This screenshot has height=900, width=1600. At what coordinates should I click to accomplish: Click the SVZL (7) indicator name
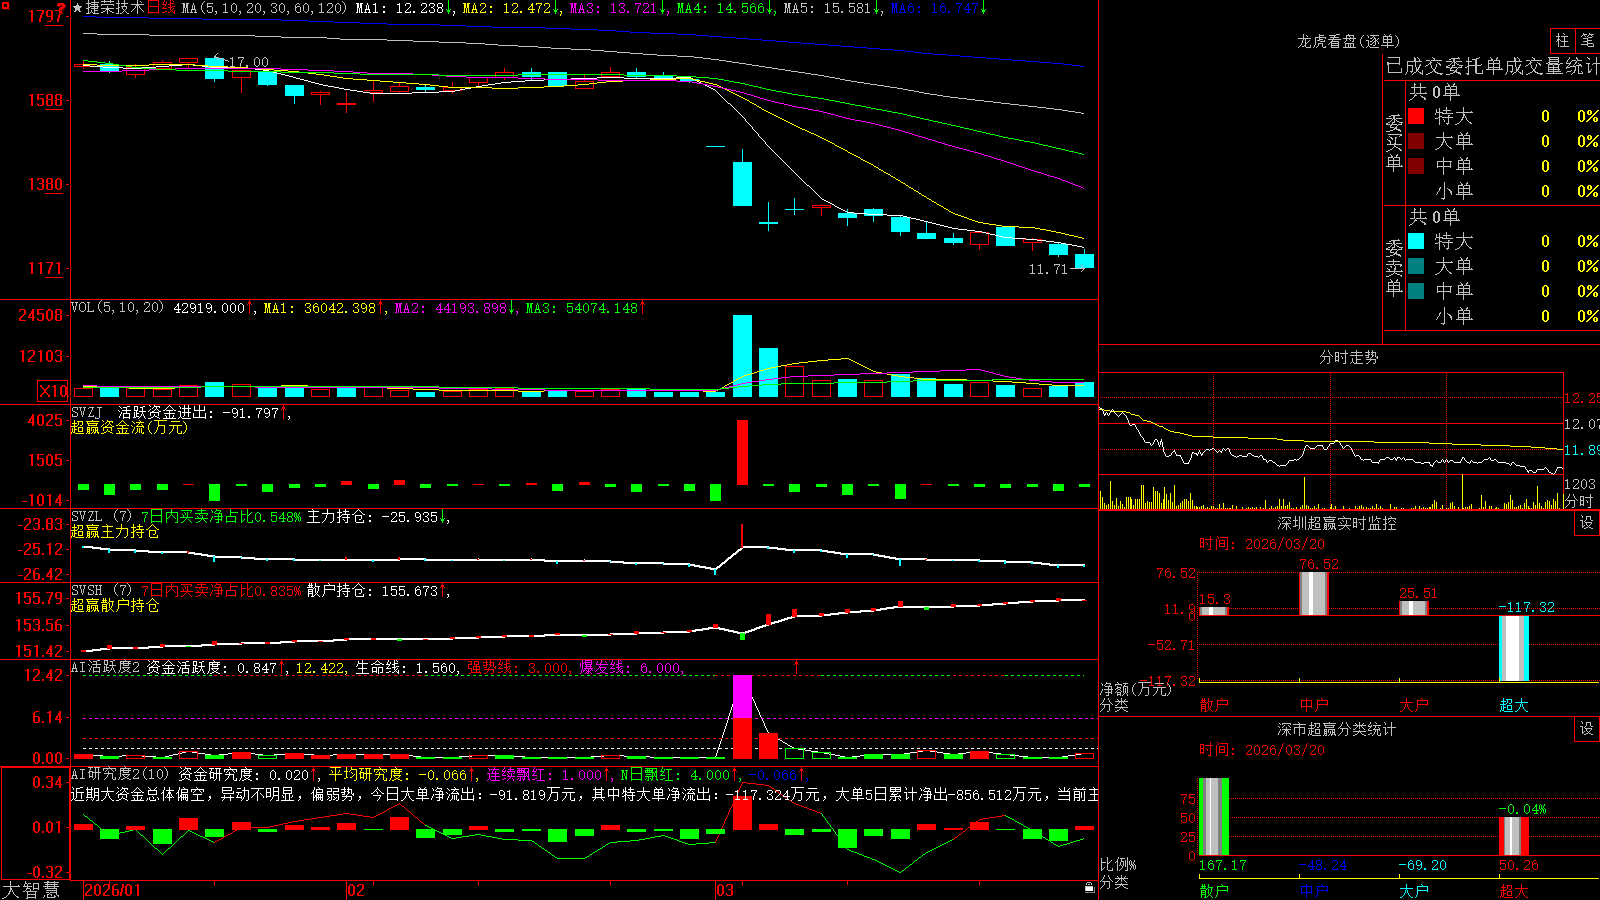pyautogui.click(x=101, y=516)
